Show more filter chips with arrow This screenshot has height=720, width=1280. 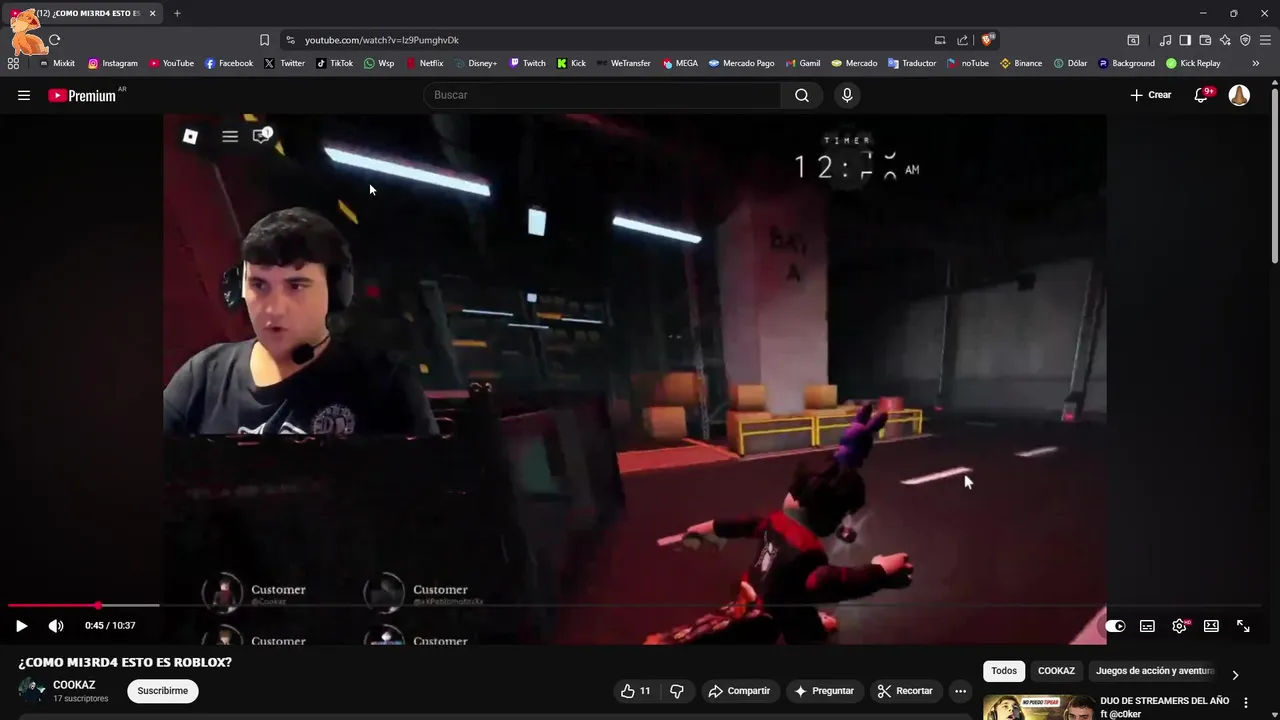1235,675
